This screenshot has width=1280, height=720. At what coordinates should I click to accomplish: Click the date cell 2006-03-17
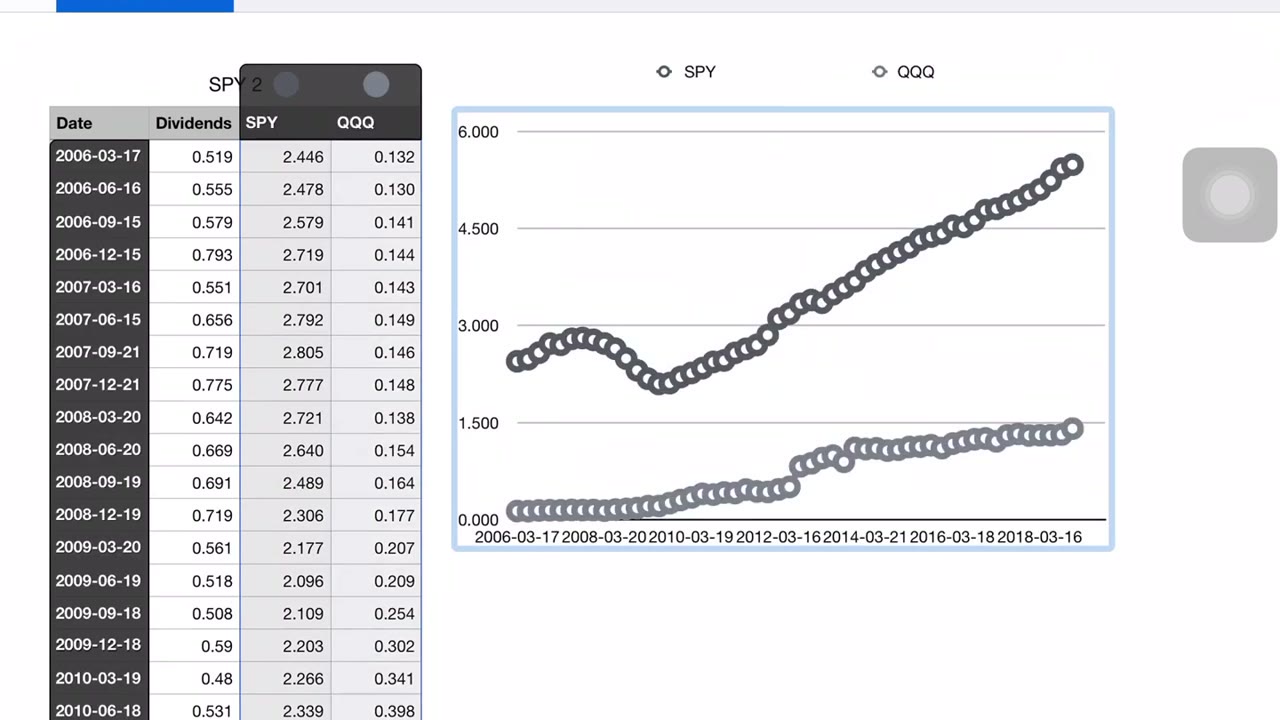(x=99, y=156)
